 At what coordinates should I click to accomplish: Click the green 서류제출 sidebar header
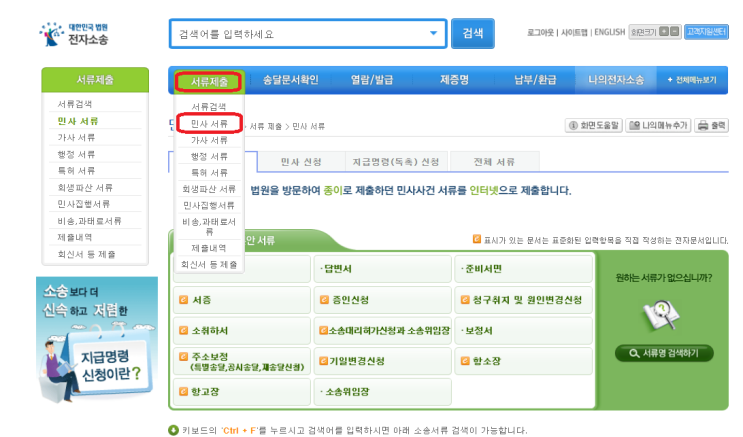point(95,80)
